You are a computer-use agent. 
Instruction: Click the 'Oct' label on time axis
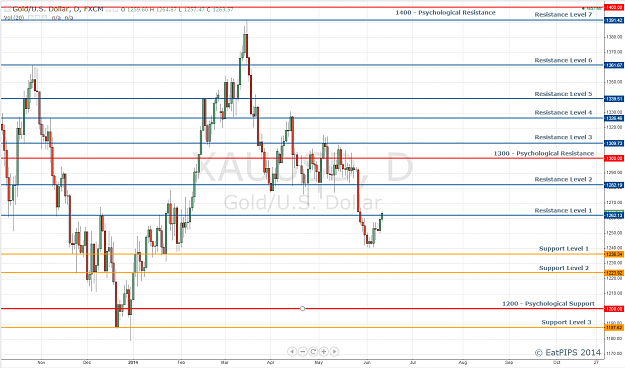pyautogui.click(x=557, y=363)
